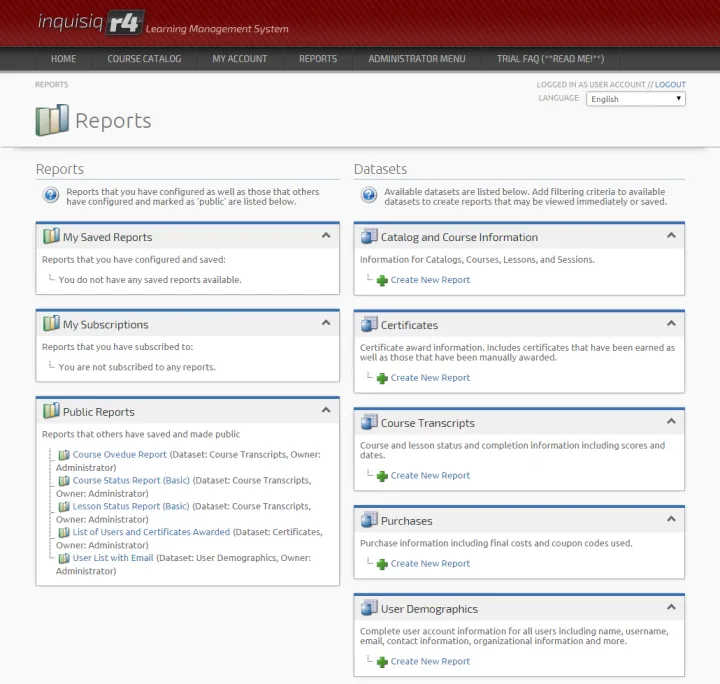Click the help icon in the Reports section
720x684 pixels.
click(50, 196)
